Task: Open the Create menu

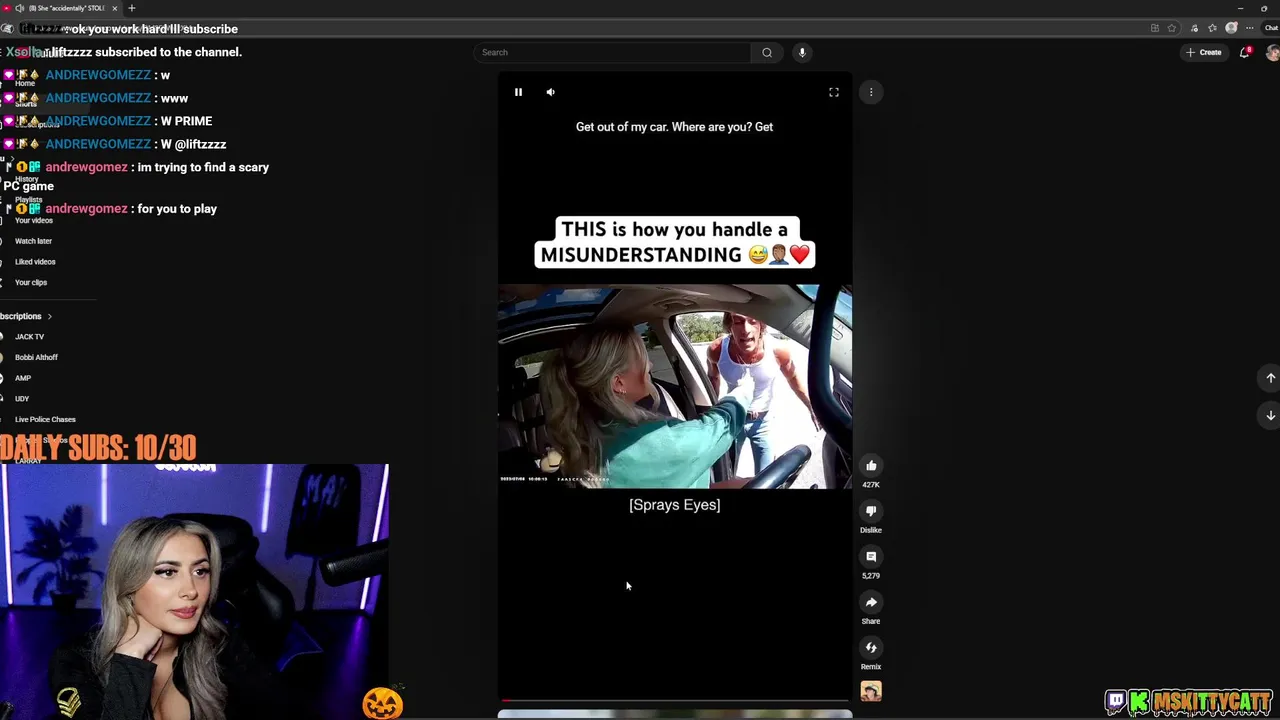Action: pos(1204,52)
